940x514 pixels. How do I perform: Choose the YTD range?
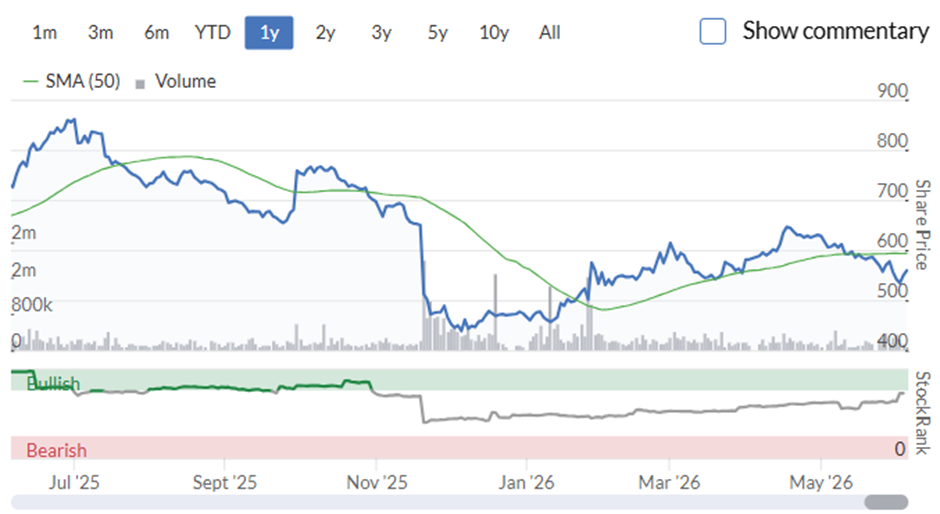213,32
